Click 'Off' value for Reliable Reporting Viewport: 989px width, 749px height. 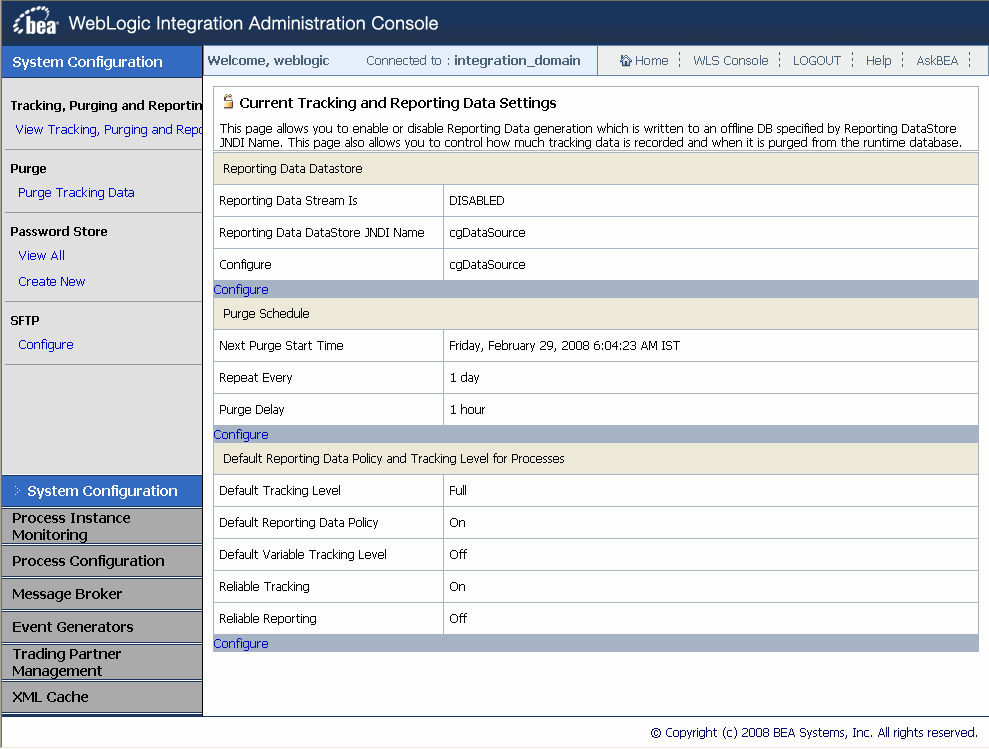(458, 618)
